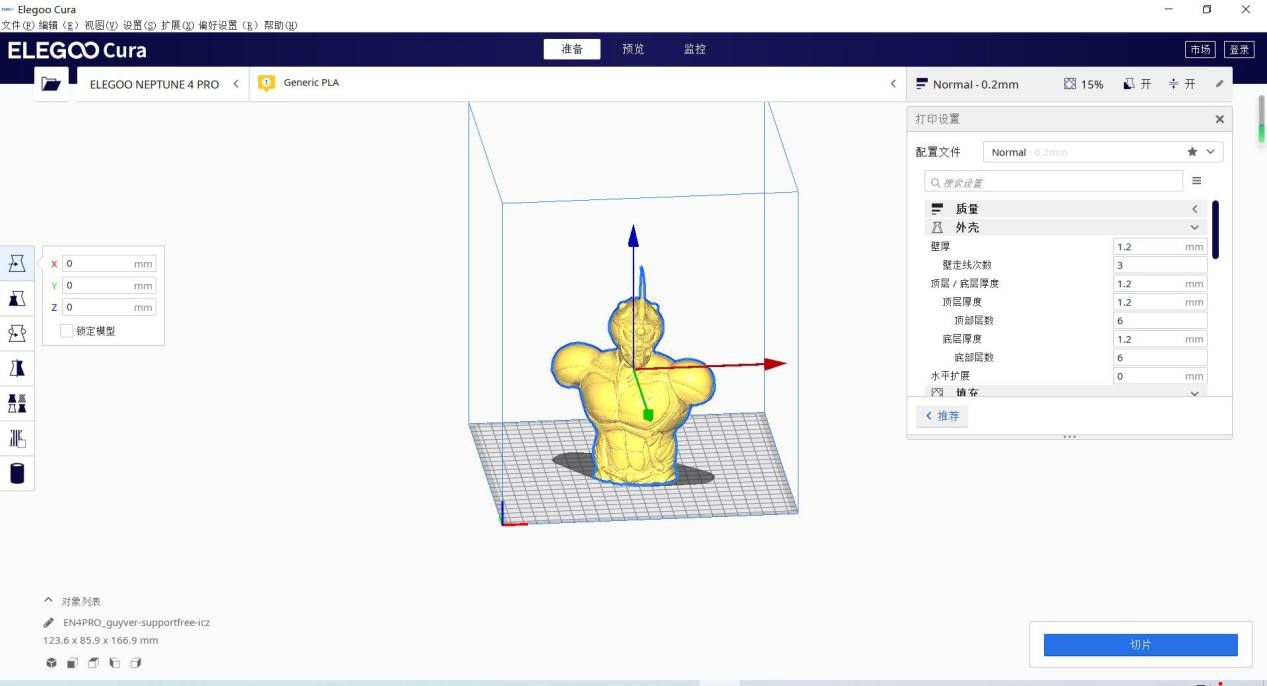Open the 编辑 menu
Viewport: 1267px width, 686px height.
click(59, 25)
